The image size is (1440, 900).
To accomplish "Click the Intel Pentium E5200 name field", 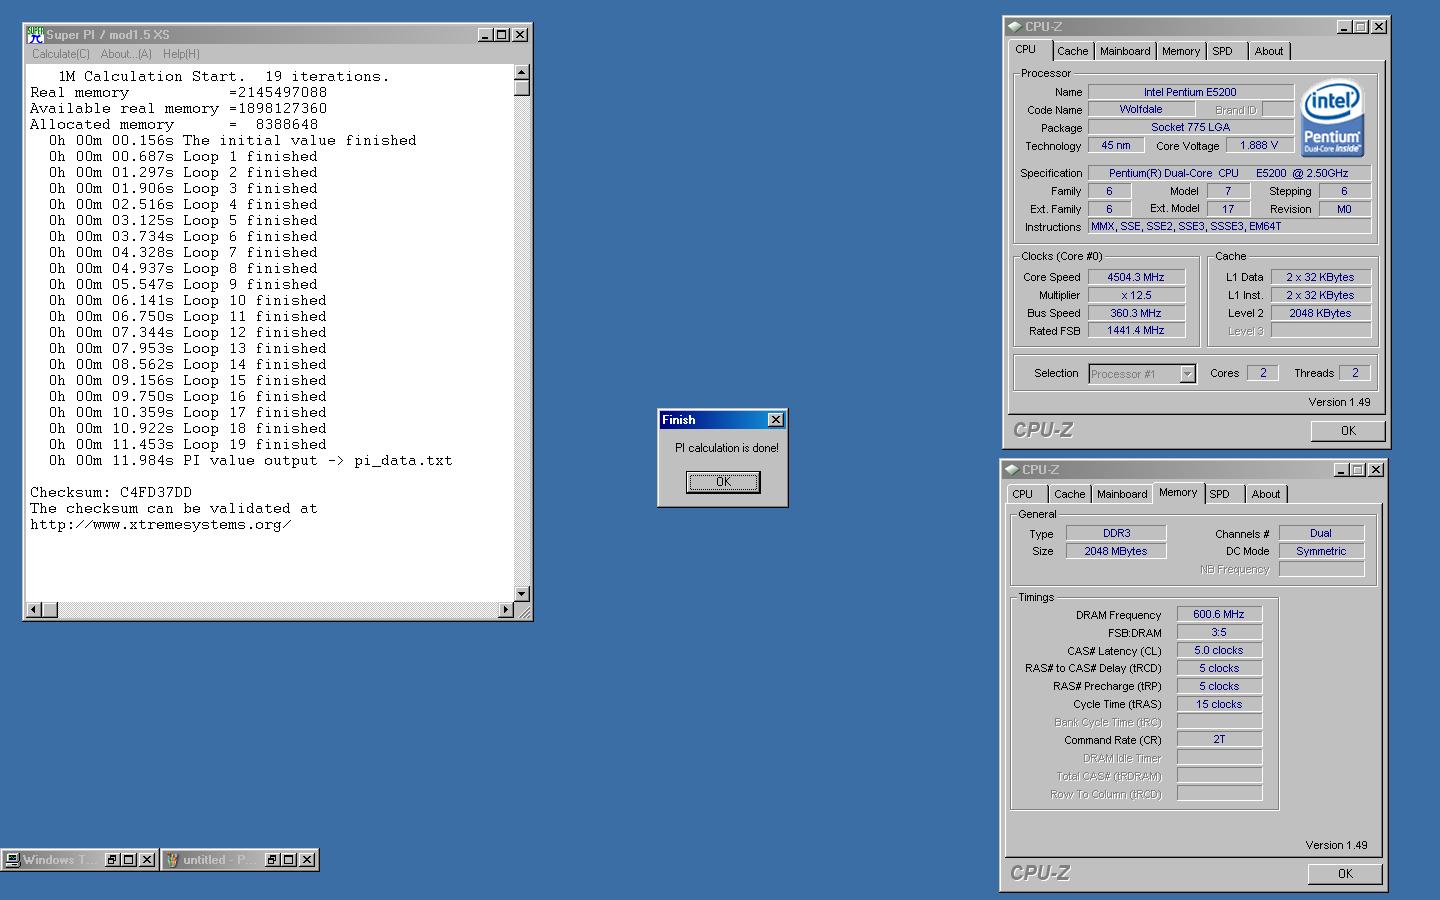I will pyautogui.click(x=1191, y=92).
